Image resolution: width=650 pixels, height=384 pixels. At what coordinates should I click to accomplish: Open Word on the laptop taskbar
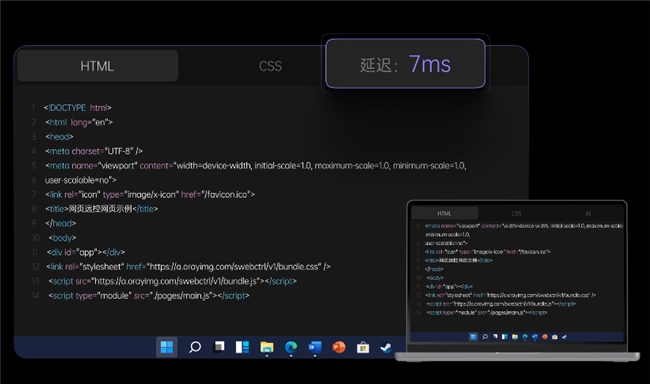[x=535, y=337]
